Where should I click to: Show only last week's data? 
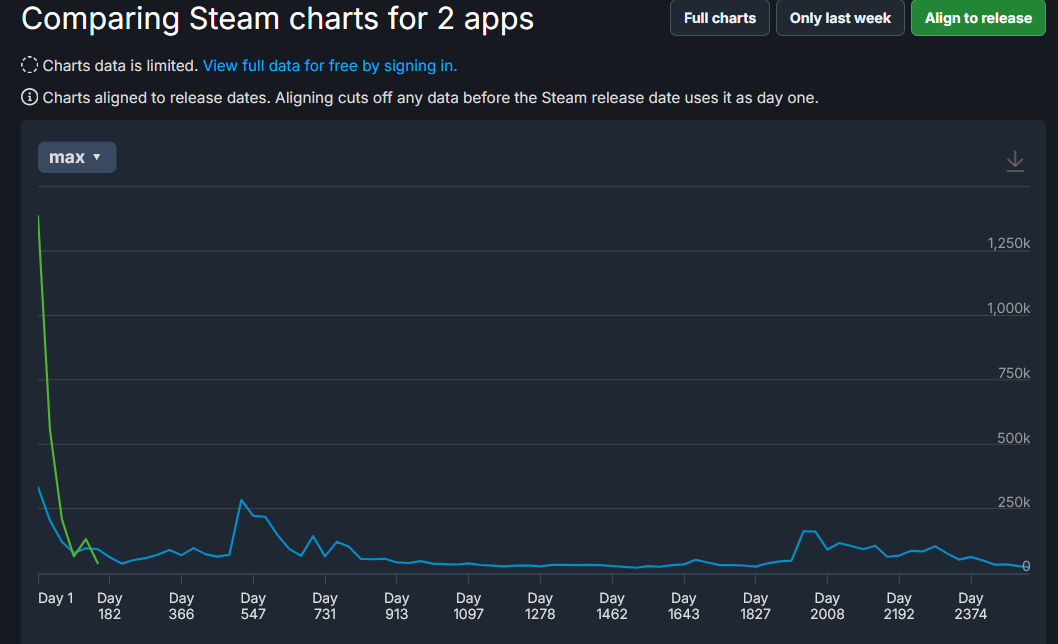point(840,18)
